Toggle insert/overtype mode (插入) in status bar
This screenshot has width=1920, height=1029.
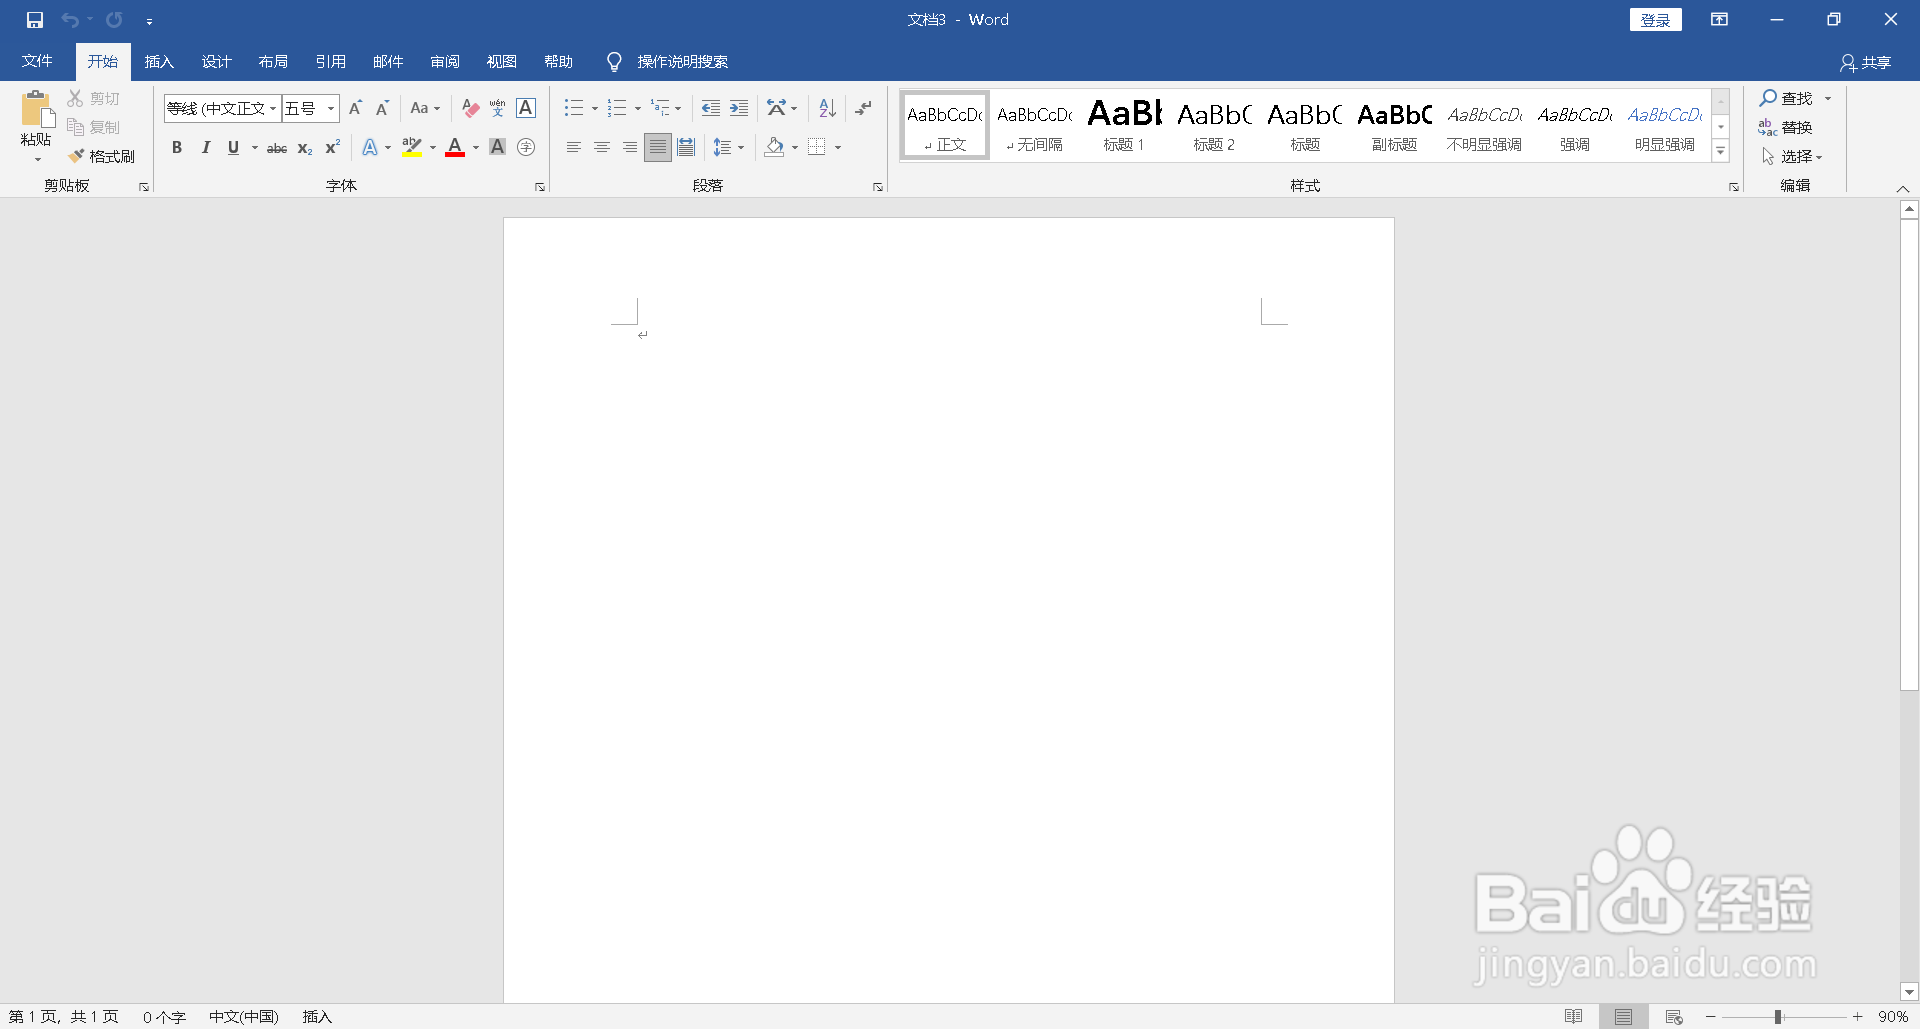coord(317,1017)
